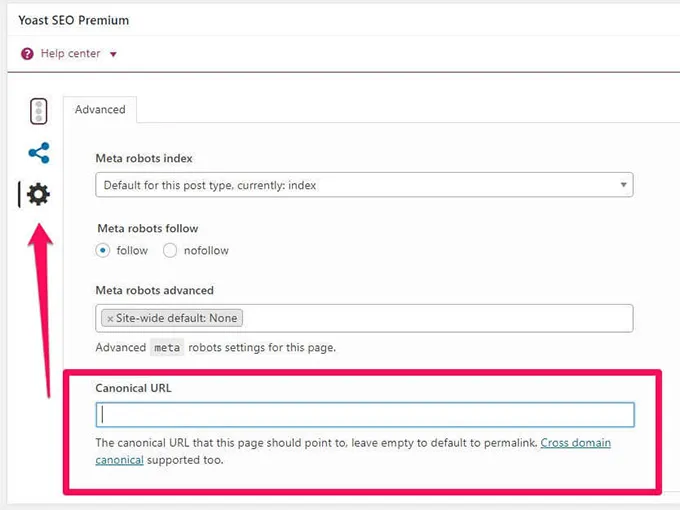Click the Help center question mark icon
680x510 pixels.
click(27, 54)
